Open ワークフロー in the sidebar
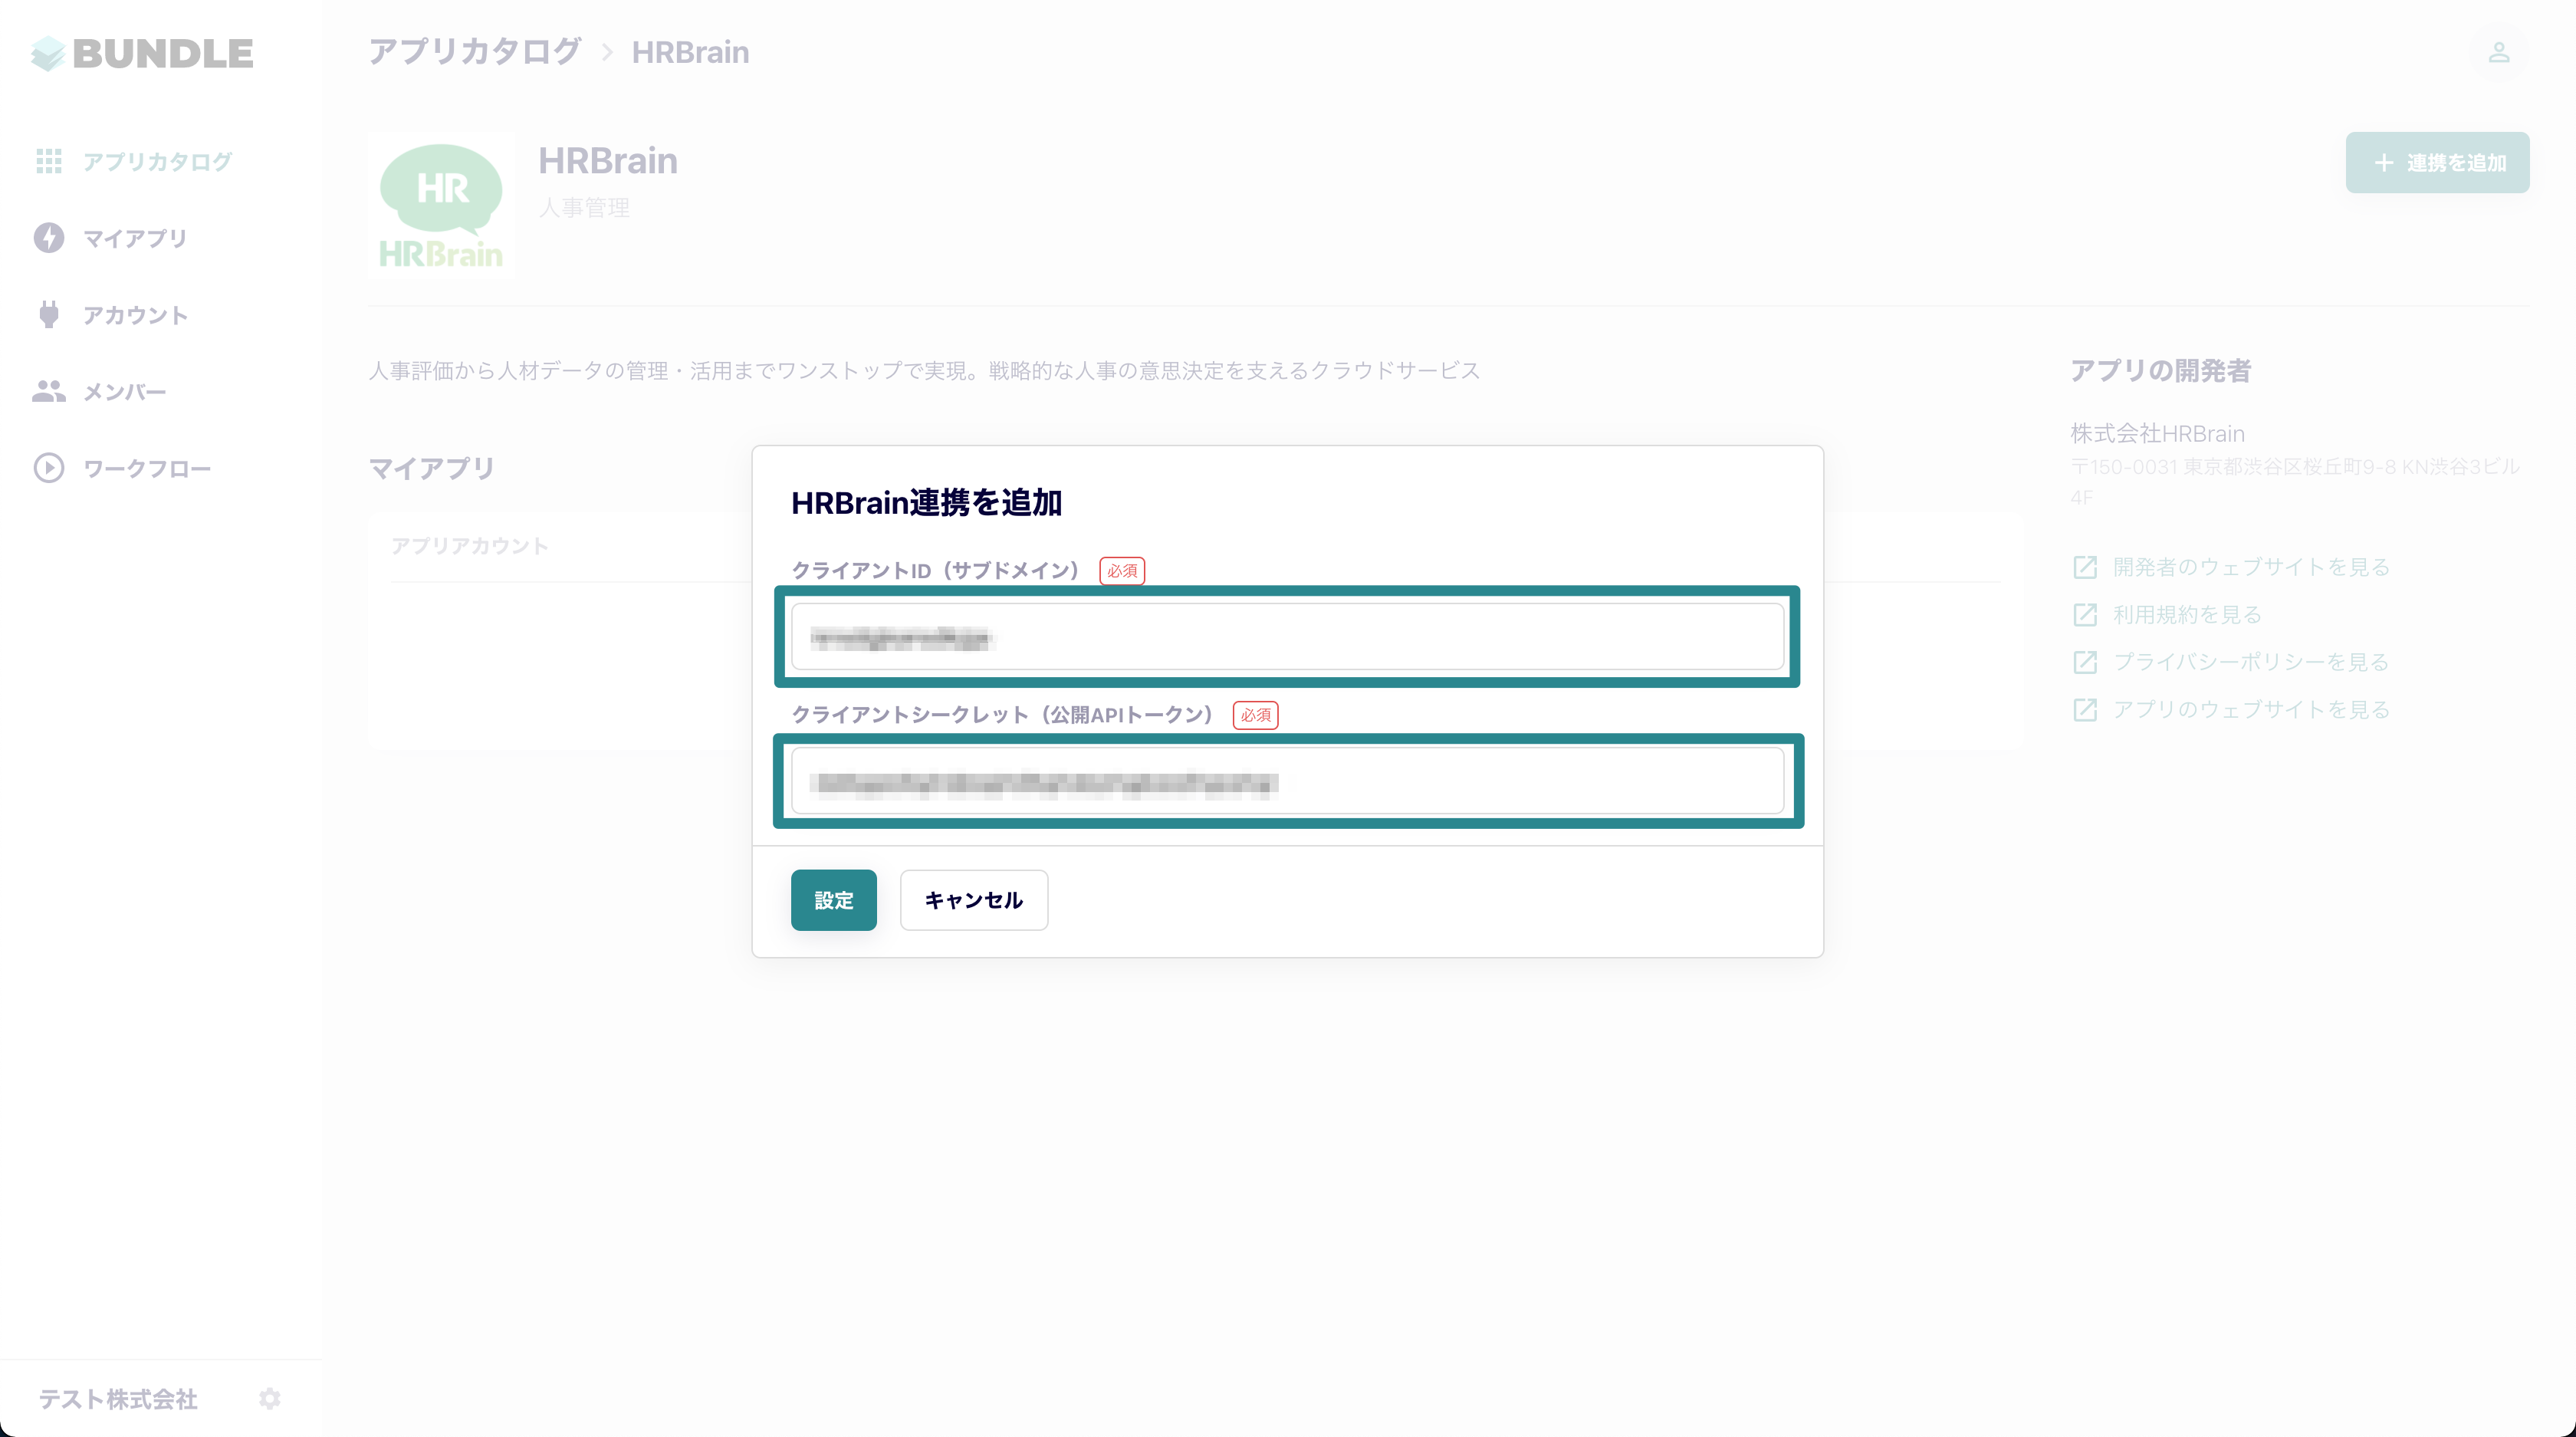The height and width of the screenshot is (1437, 2576). (147, 469)
